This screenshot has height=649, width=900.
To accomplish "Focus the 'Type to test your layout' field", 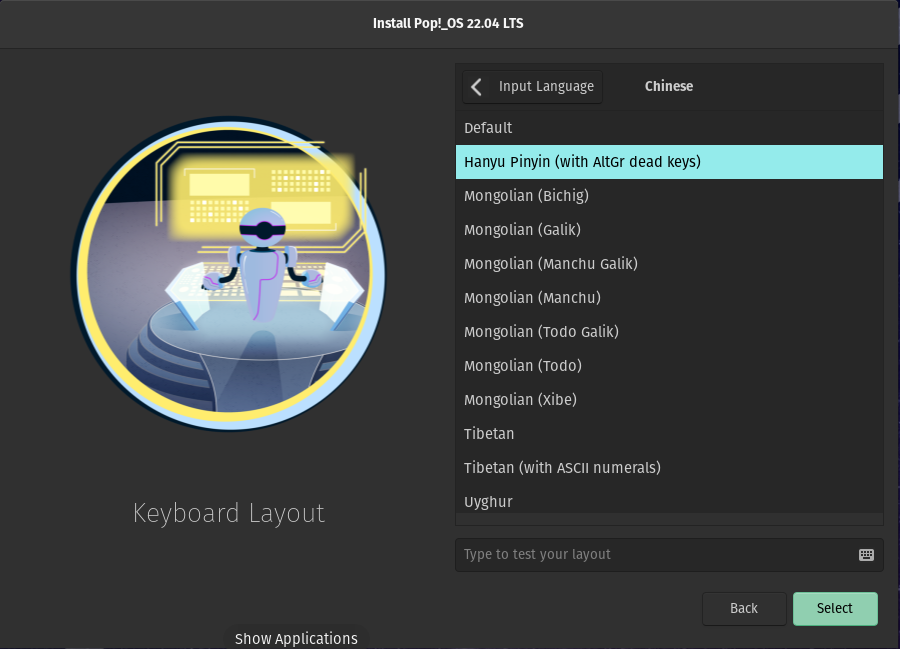I will point(669,555).
